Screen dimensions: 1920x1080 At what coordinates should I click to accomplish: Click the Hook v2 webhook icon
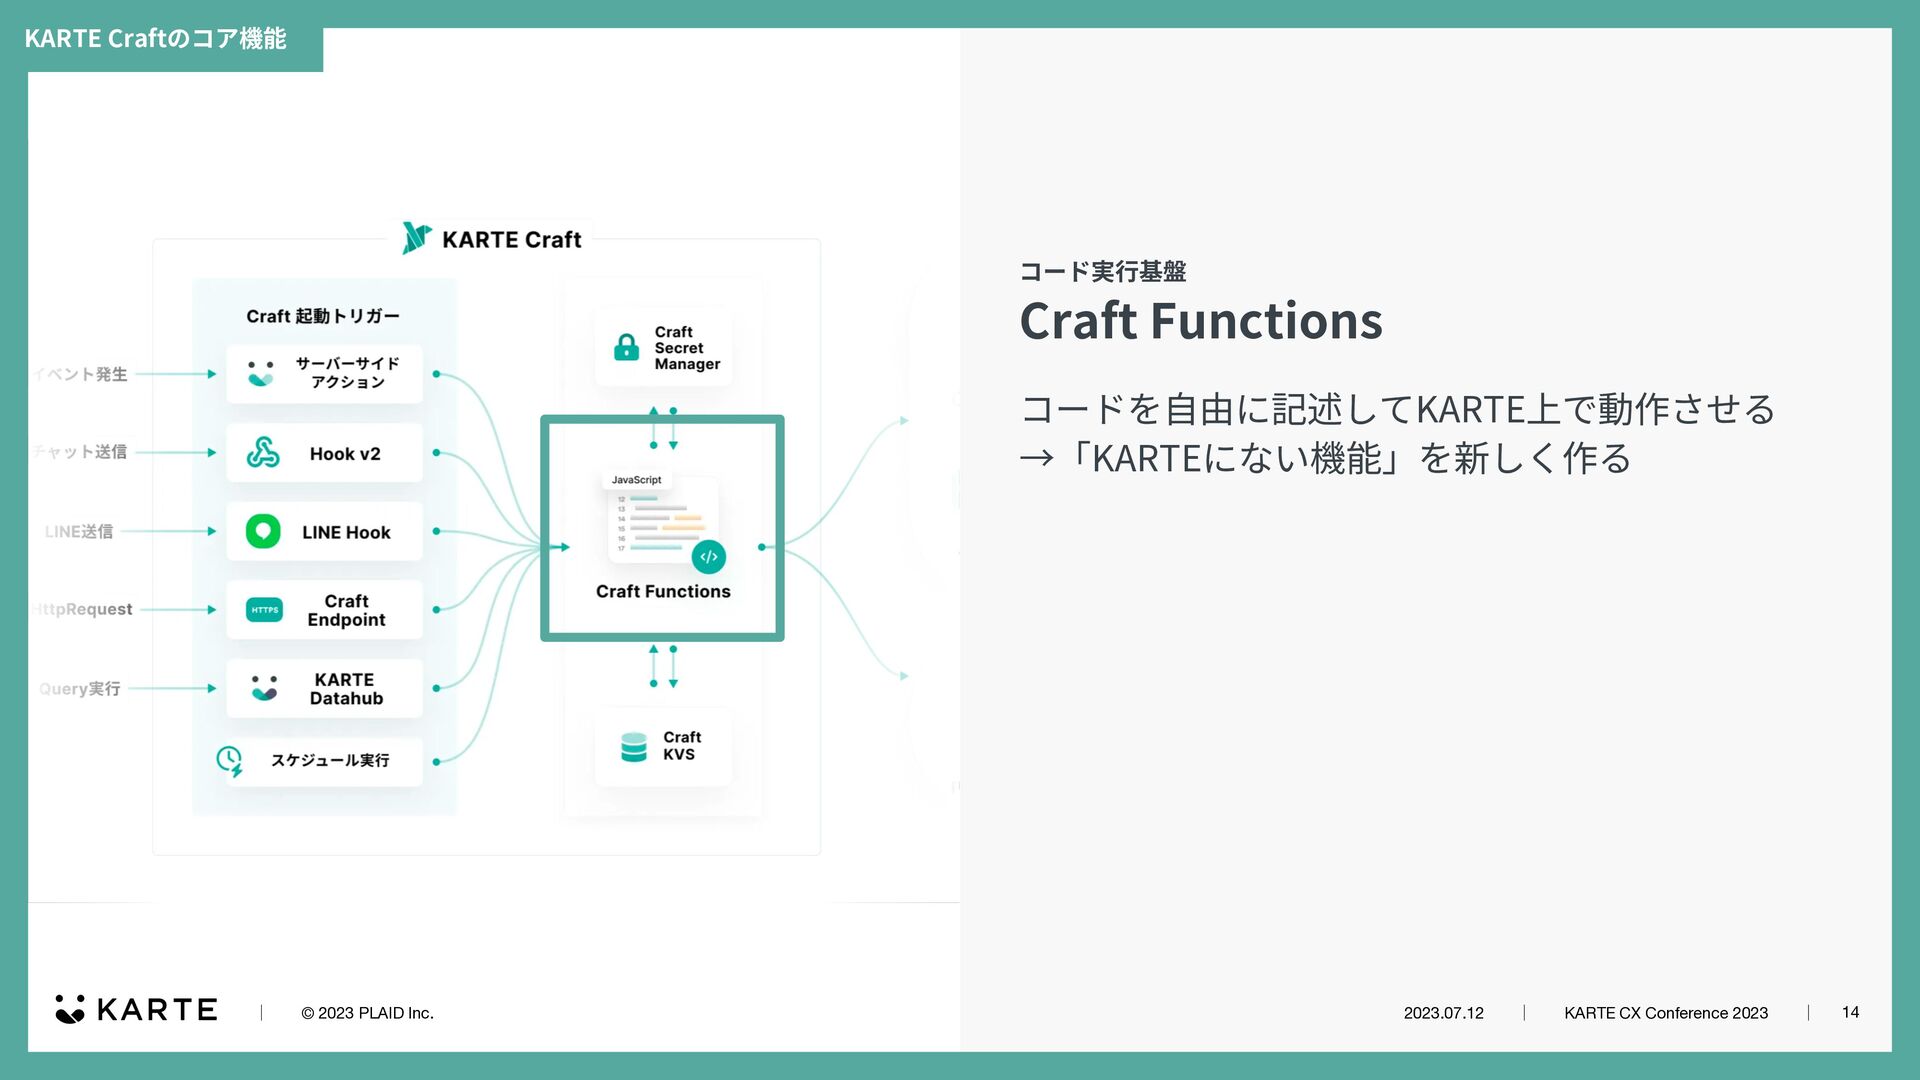click(263, 453)
